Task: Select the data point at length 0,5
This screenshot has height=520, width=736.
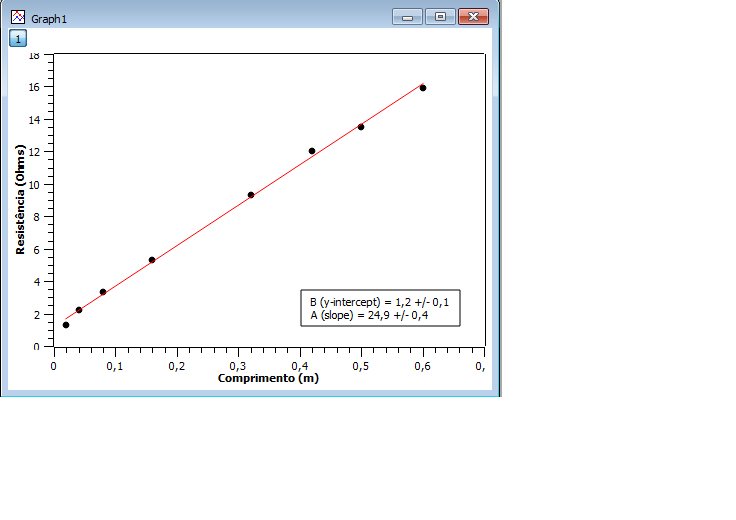Action: click(361, 127)
